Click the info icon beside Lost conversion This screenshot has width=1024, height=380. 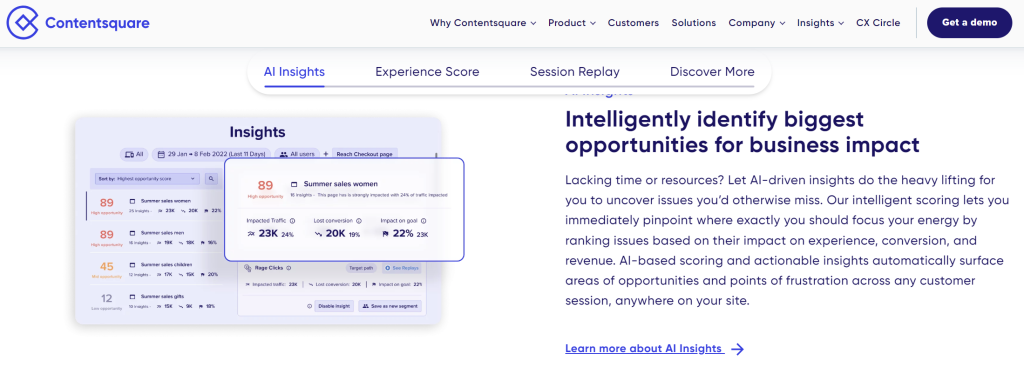tap(359, 221)
